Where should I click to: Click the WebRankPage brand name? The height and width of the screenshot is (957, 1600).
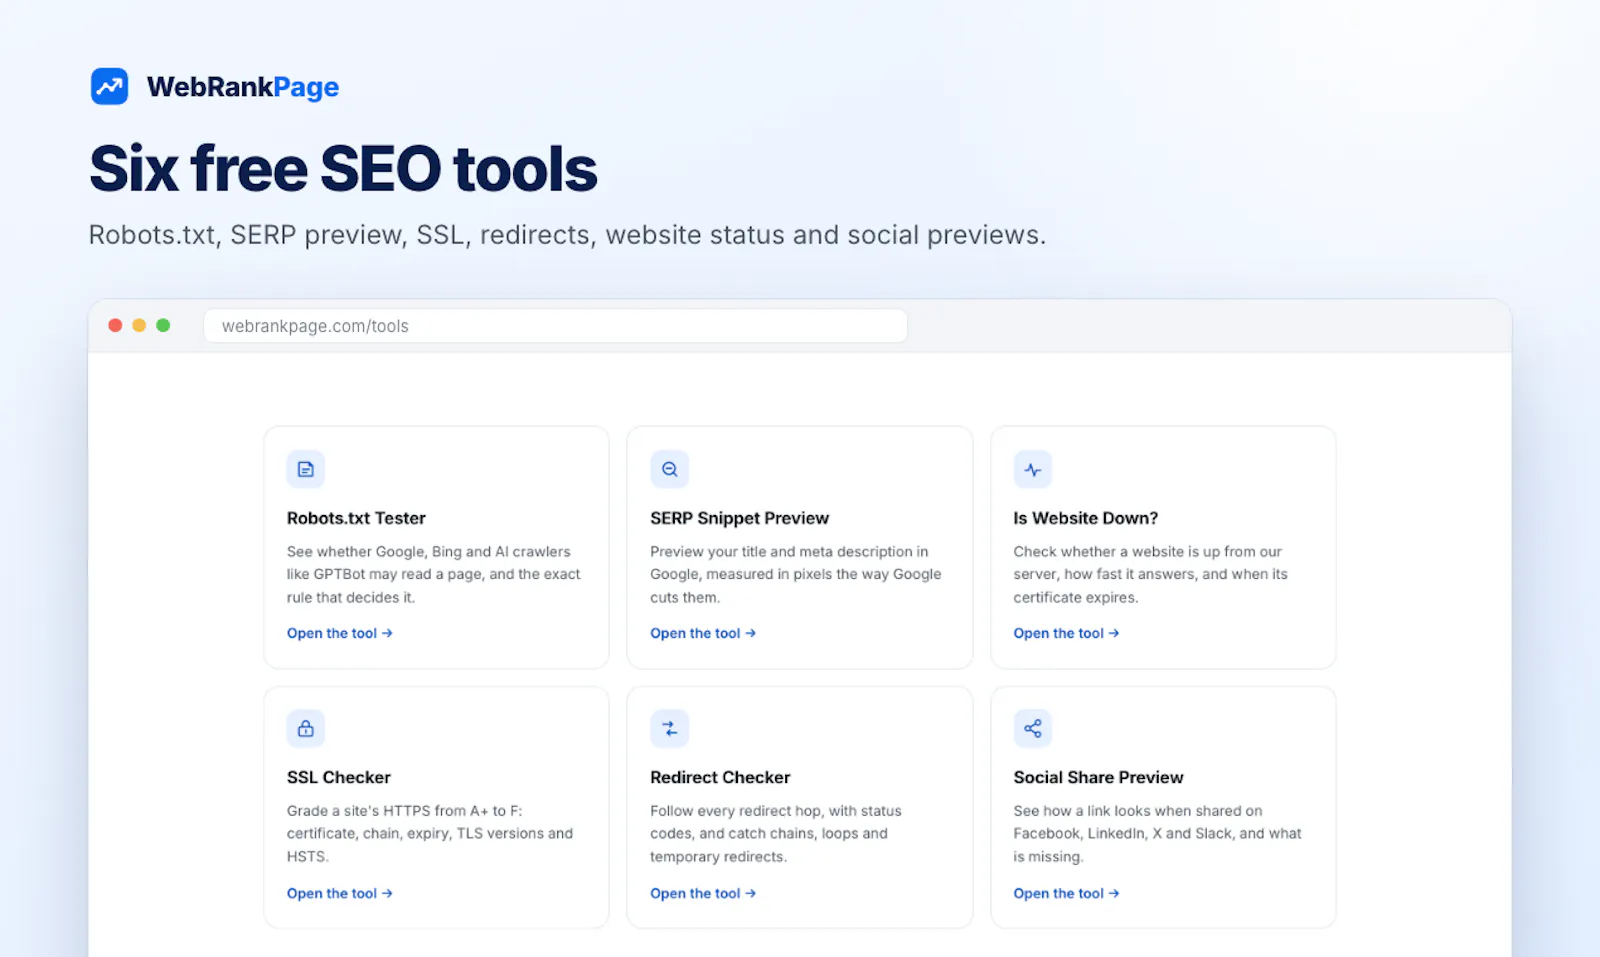pyautogui.click(x=243, y=87)
